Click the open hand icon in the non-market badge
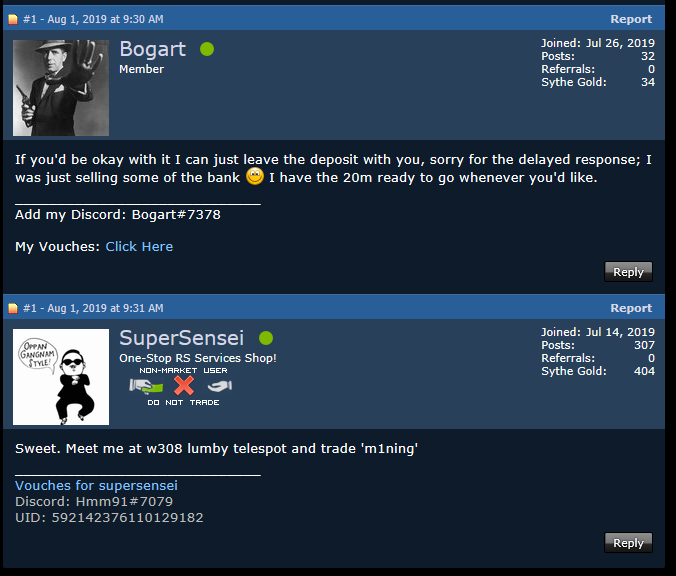Screen dimensions: 676x576 coord(220,386)
